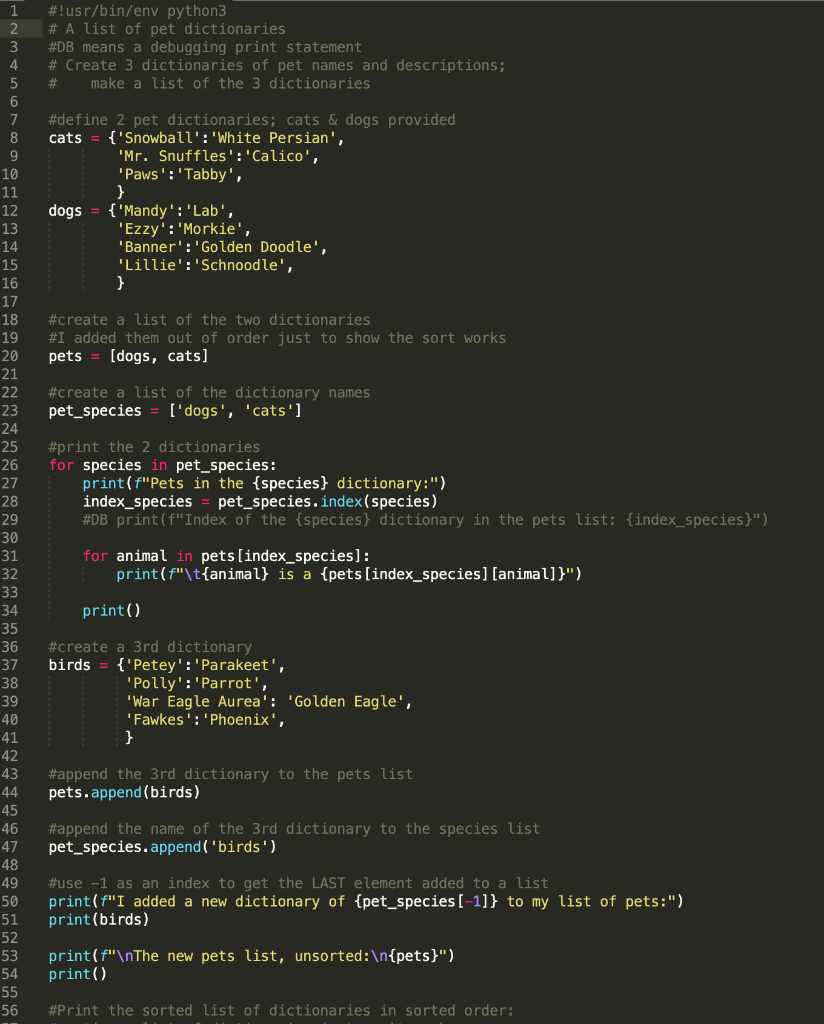
Task: Click the comment '#create a 3rd dictionary'
Action: click(x=150, y=647)
